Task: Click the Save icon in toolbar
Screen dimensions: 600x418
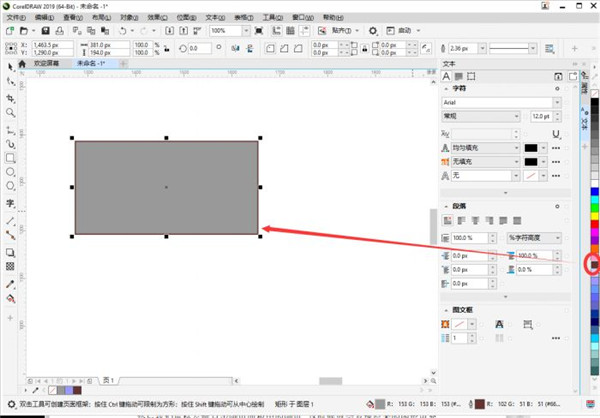Action: point(43,32)
